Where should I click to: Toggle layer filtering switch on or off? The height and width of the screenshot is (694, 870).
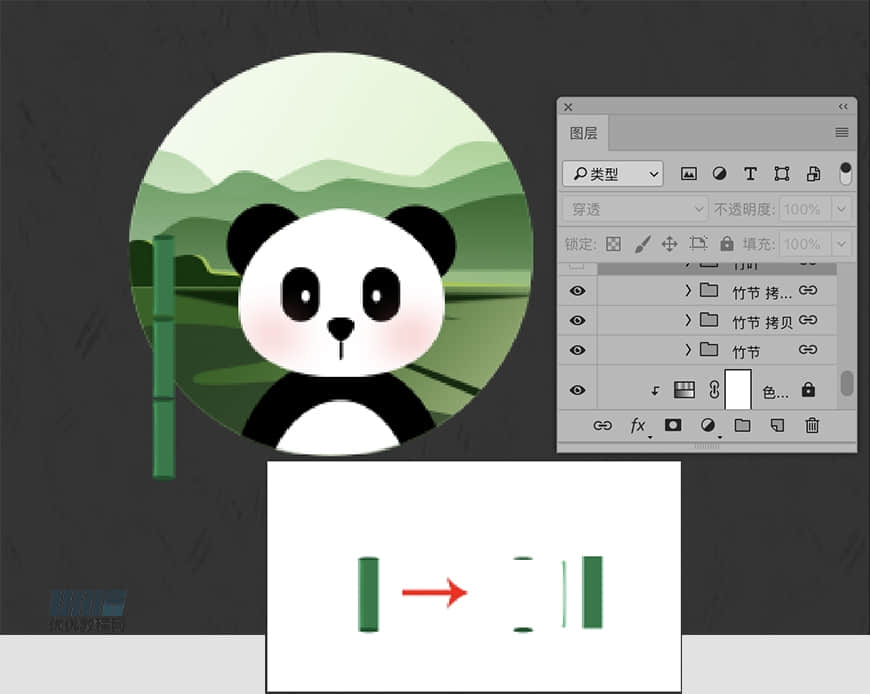click(846, 174)
